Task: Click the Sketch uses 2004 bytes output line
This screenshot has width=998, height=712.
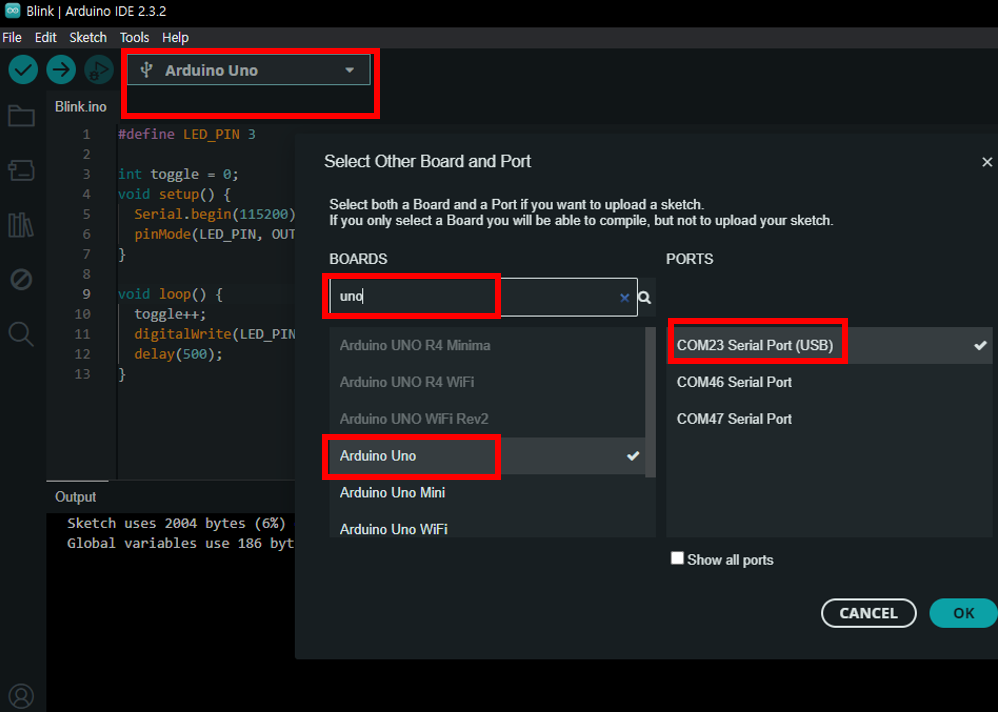Action: pos(176,523)
